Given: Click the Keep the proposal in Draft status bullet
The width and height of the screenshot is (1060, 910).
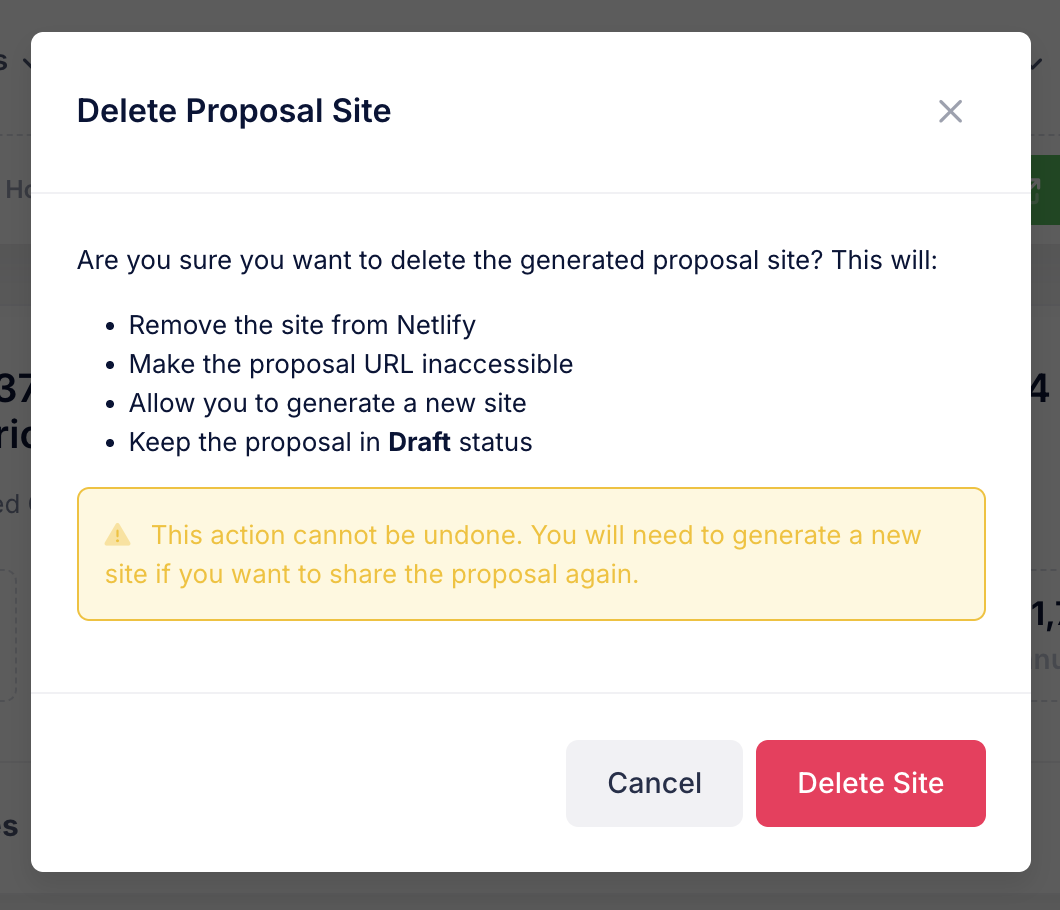Looking at the screenshot, I should (330, 442).
